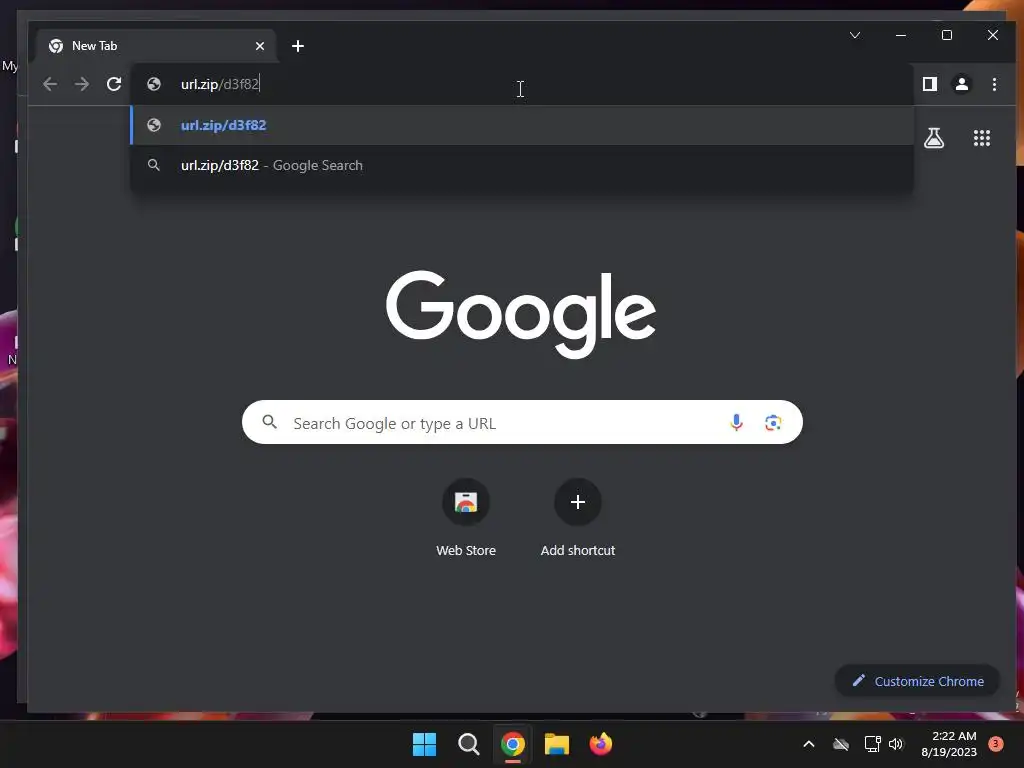Open the Web Store shortcut
Viewport: 1024px width, 768px height.
[466, 519]
